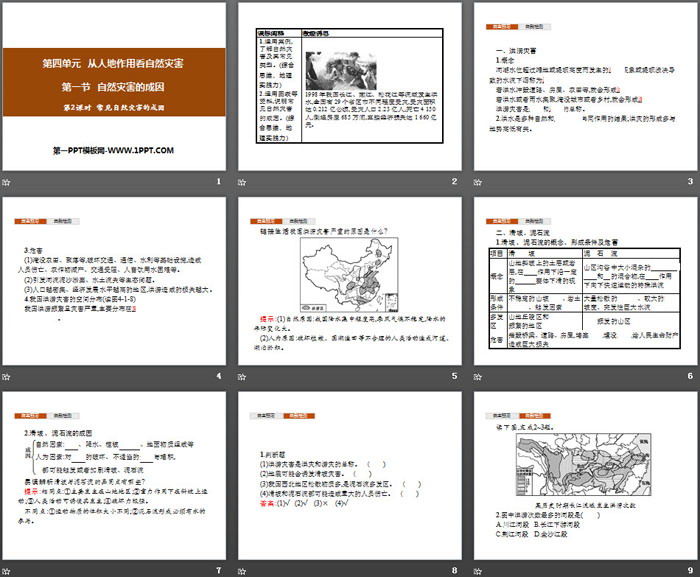The width and height of the screenshot is (700, 577).
Task: Click the red answer line on slide 8
Action: [x=304, y=503]
